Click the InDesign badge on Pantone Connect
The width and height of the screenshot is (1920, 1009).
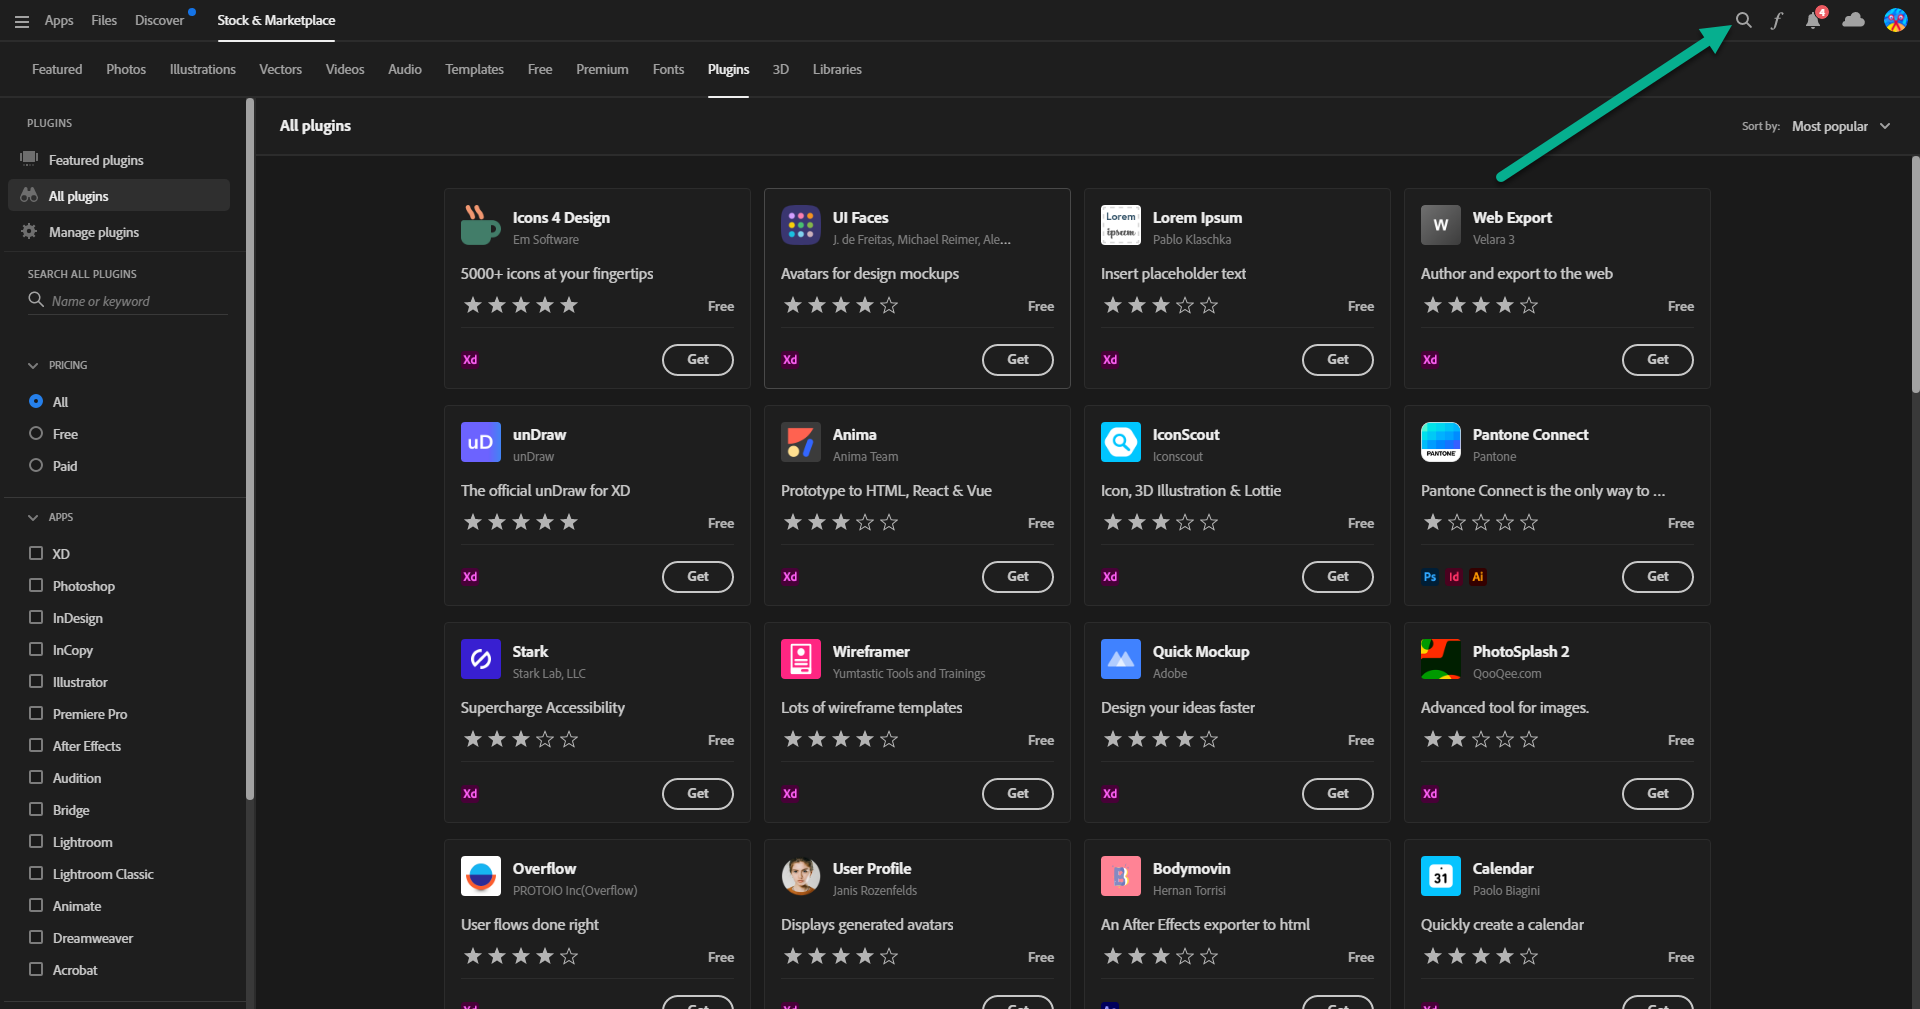1454,577
